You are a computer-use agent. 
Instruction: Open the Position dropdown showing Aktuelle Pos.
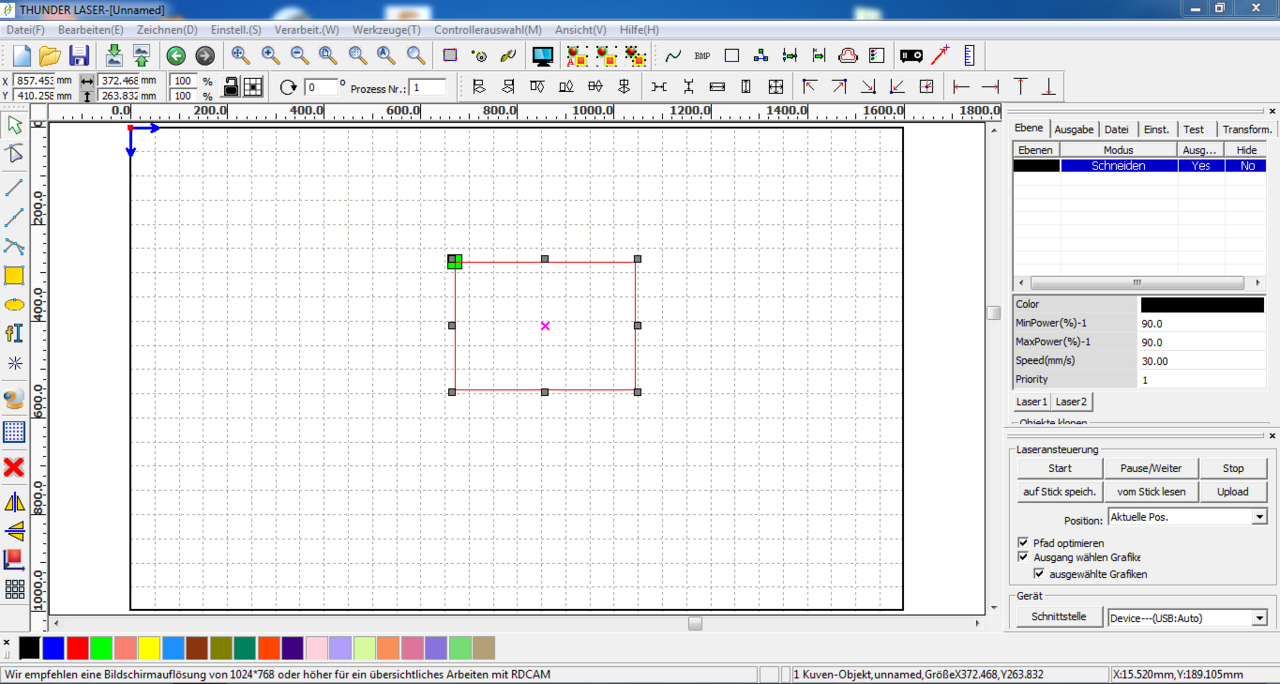tap(1259, 517)
